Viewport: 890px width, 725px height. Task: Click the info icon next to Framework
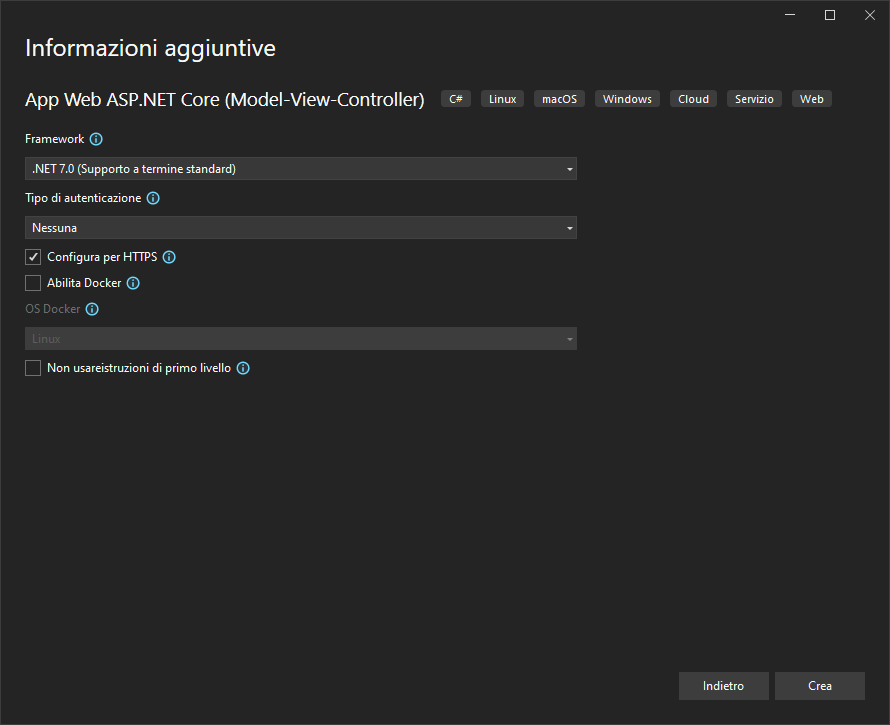point(96,139)
